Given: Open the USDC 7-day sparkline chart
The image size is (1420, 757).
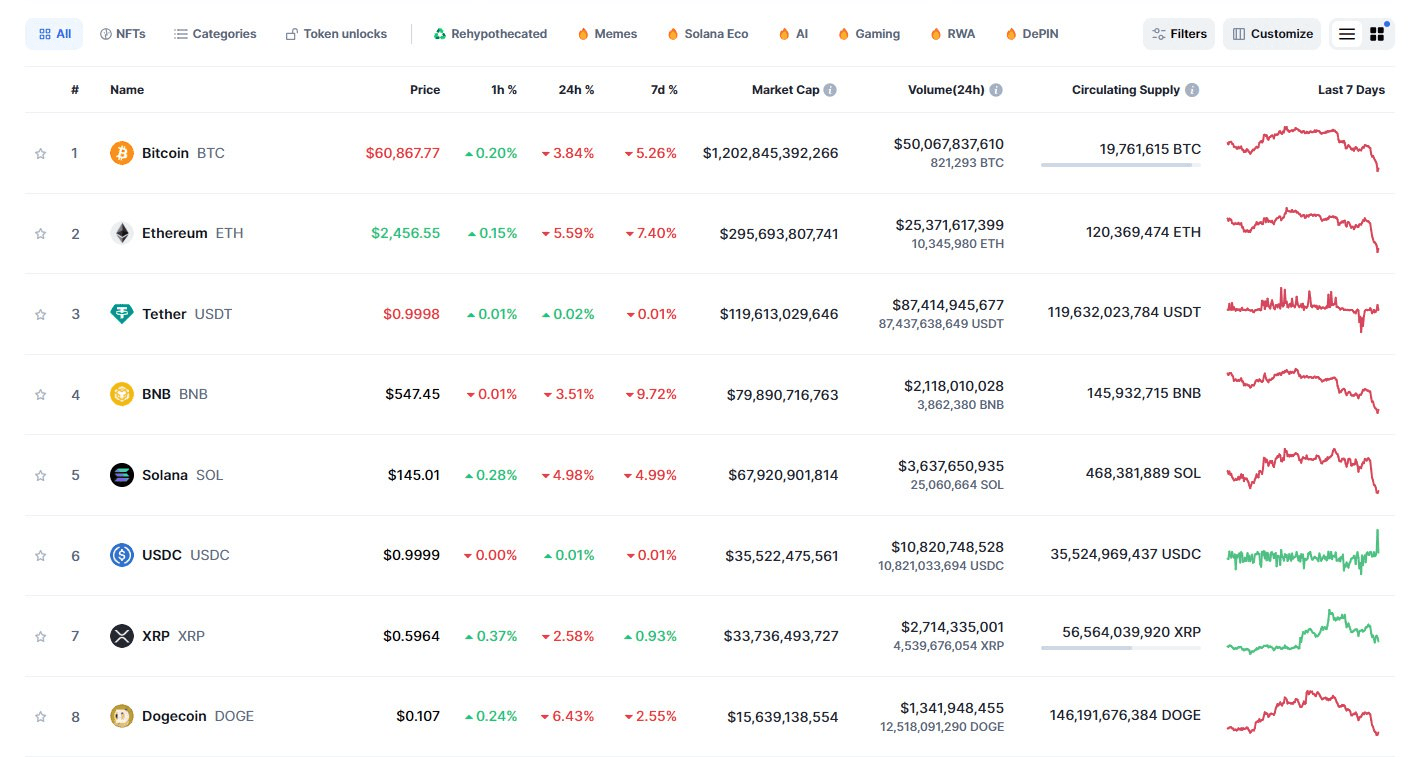Looking at the screenshot, I should click(1303, 552).
